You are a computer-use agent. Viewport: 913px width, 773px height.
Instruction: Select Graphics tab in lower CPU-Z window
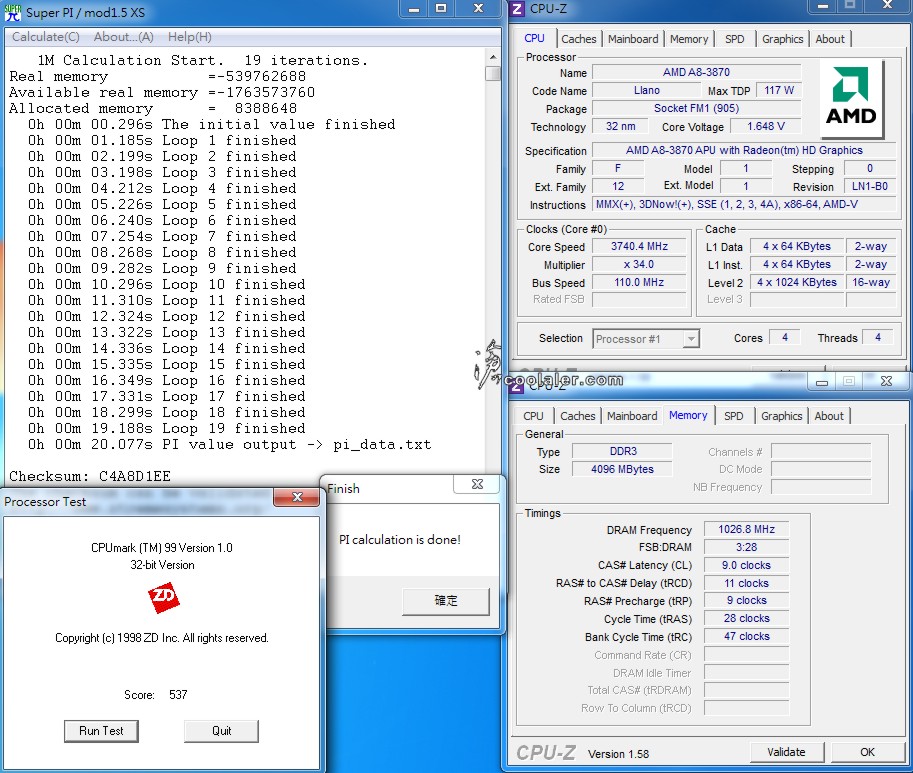coord(781,416)
